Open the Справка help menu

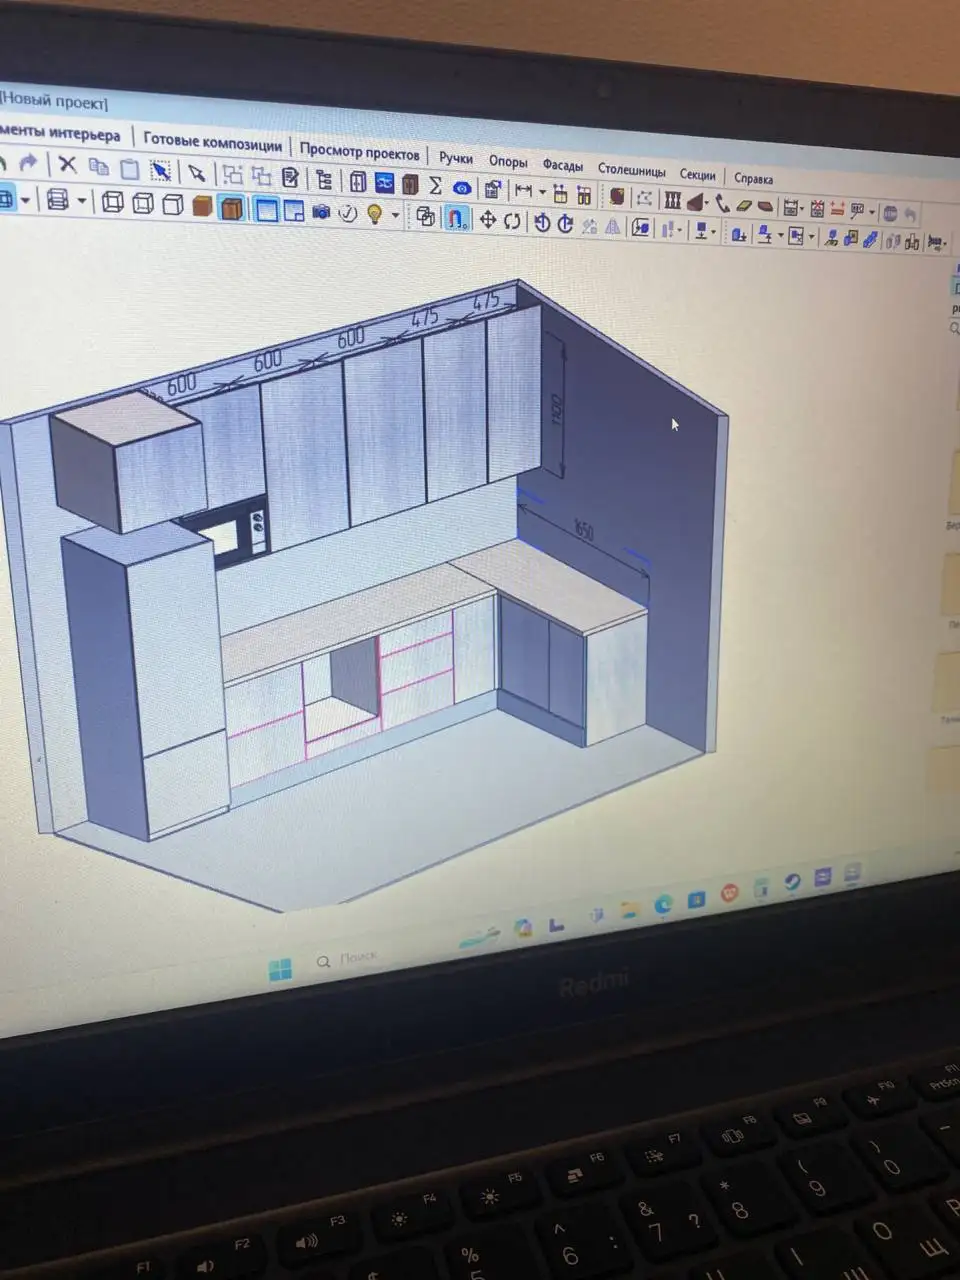[x=753, y=178]
